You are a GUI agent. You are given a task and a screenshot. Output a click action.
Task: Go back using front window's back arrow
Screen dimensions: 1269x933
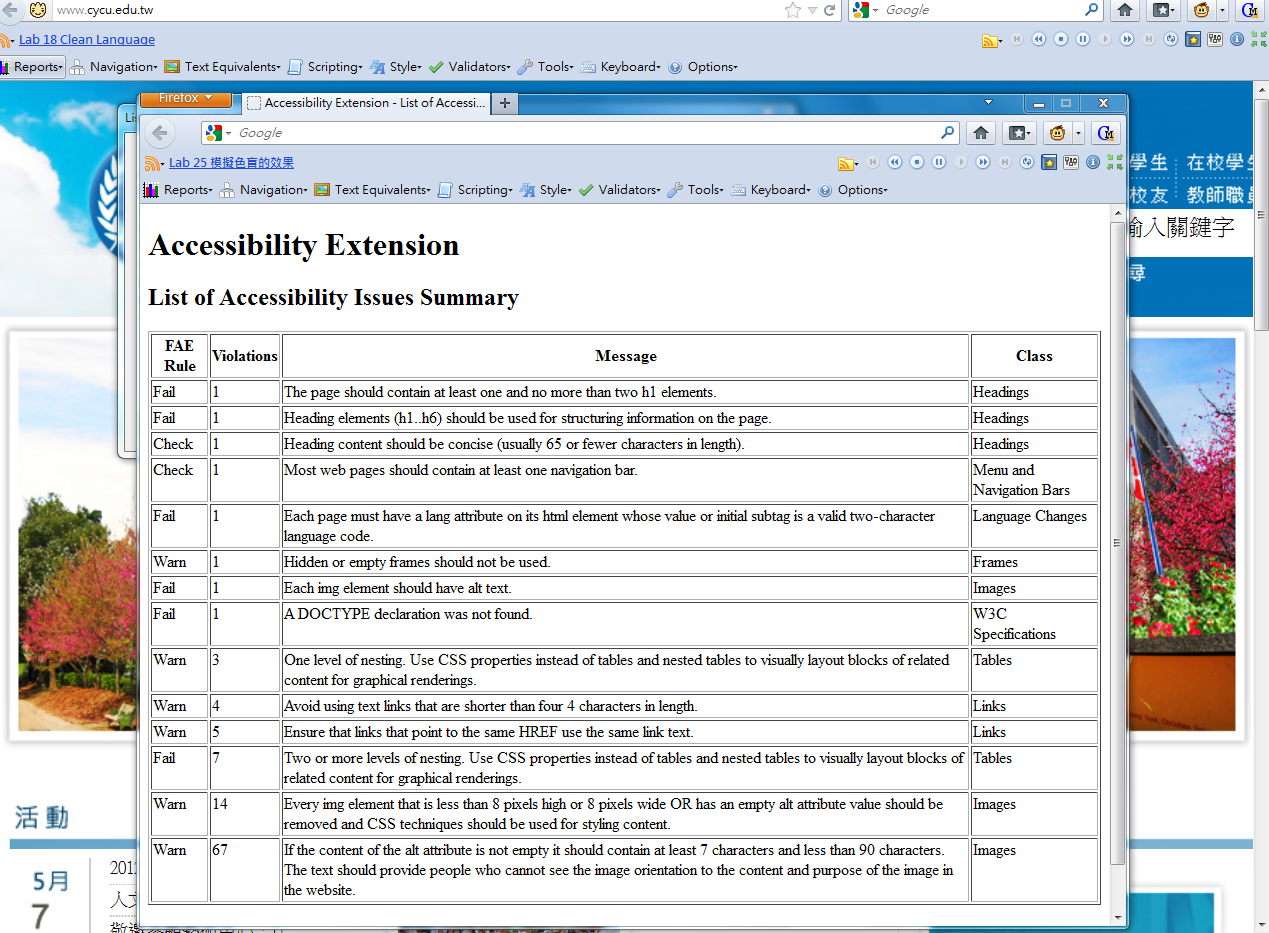(x=160, y=133)
